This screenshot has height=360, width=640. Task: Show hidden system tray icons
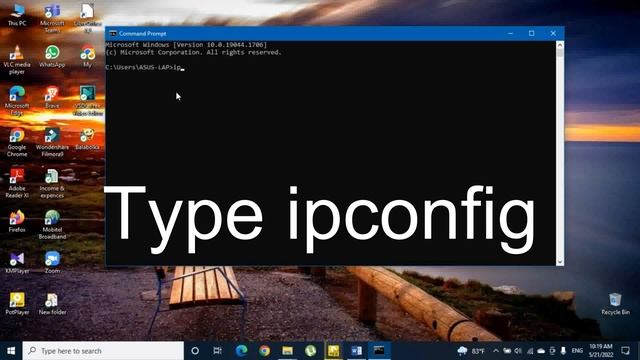pyautogui.click(x=496, y=351)
